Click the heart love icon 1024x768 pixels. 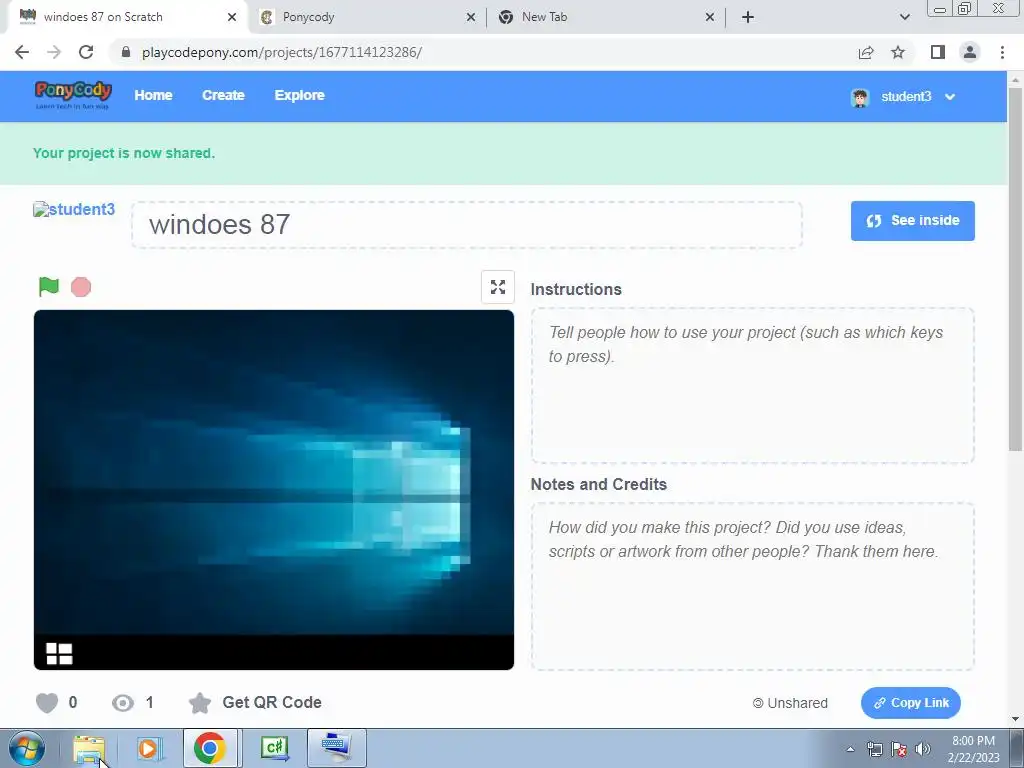click(46, 703)
